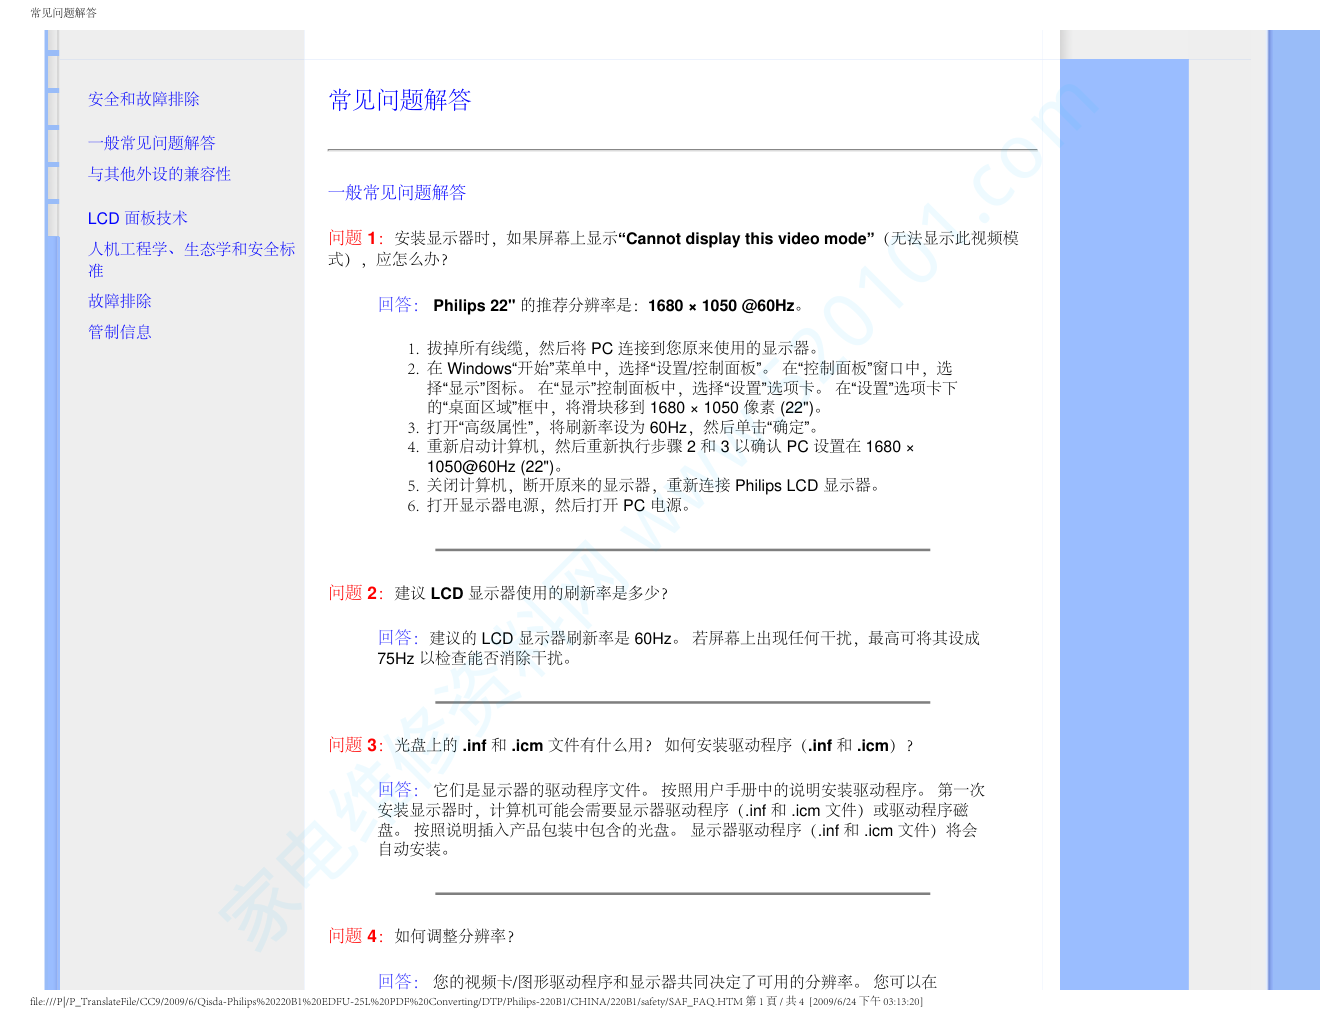
Task: Click the 常见问题解答 page heading
Action: click(400, 100)
